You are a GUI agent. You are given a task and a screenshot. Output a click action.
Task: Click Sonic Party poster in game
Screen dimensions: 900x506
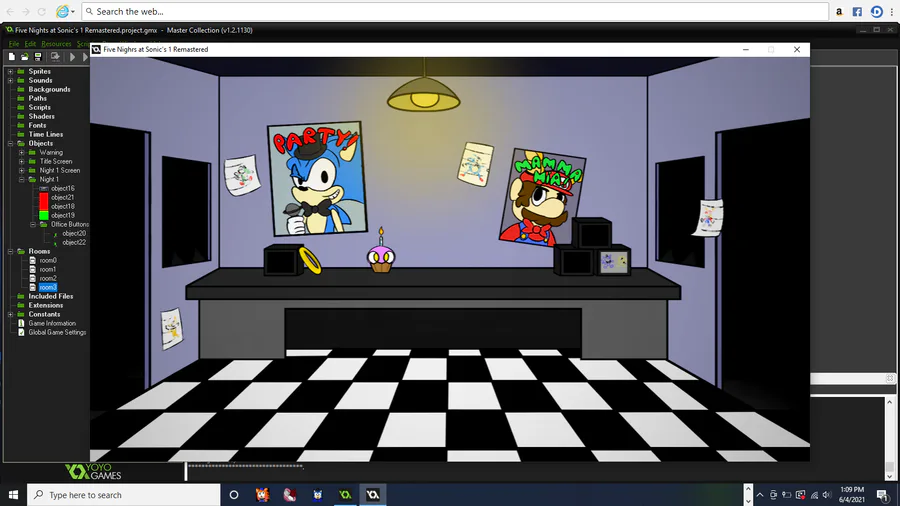point(317,178)
